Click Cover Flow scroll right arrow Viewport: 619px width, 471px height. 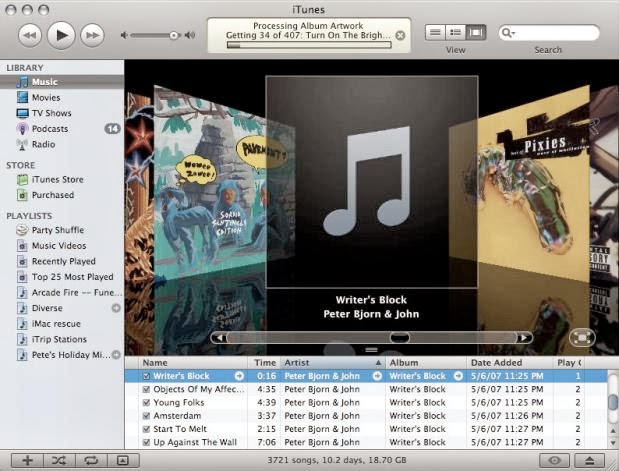pyautogui.click(x=524, y=338)
